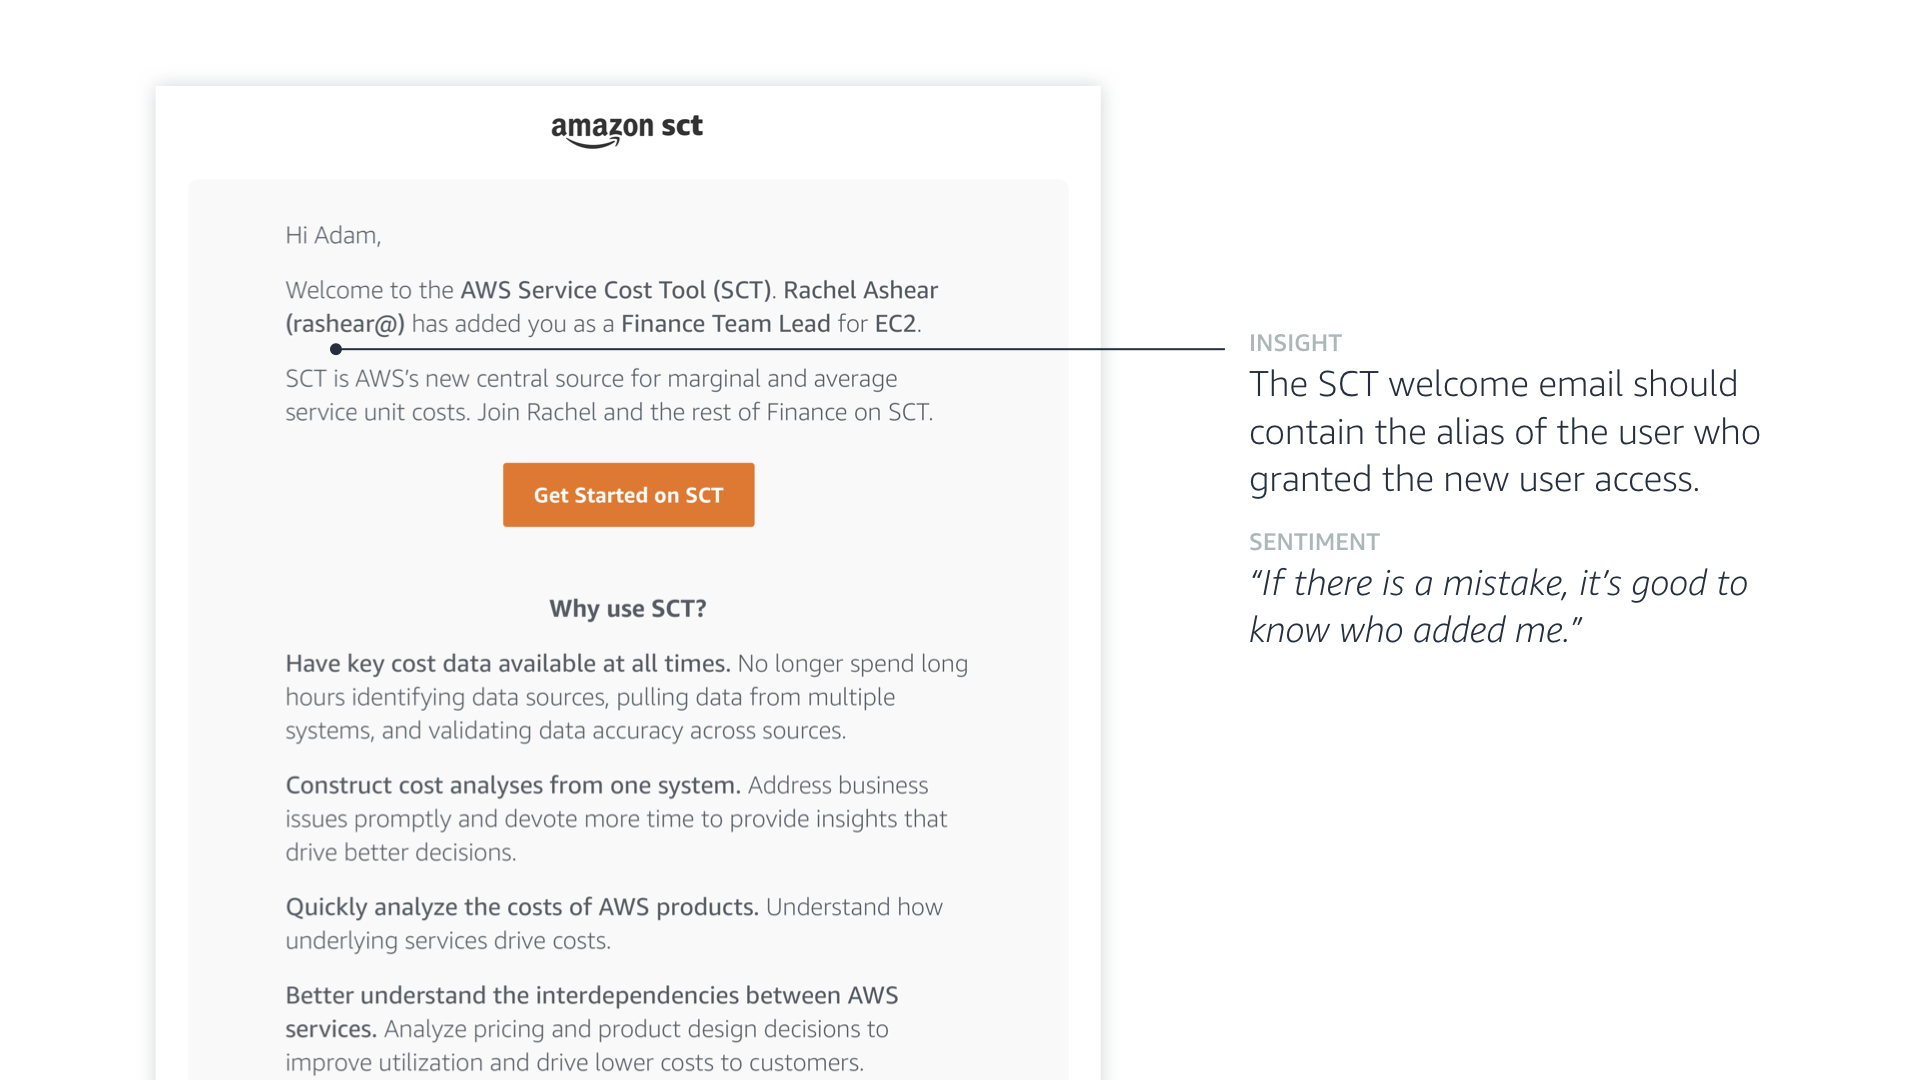1920x1080 pixels.
Task: Click the amazon sct logo
Action: click(627, 130)
